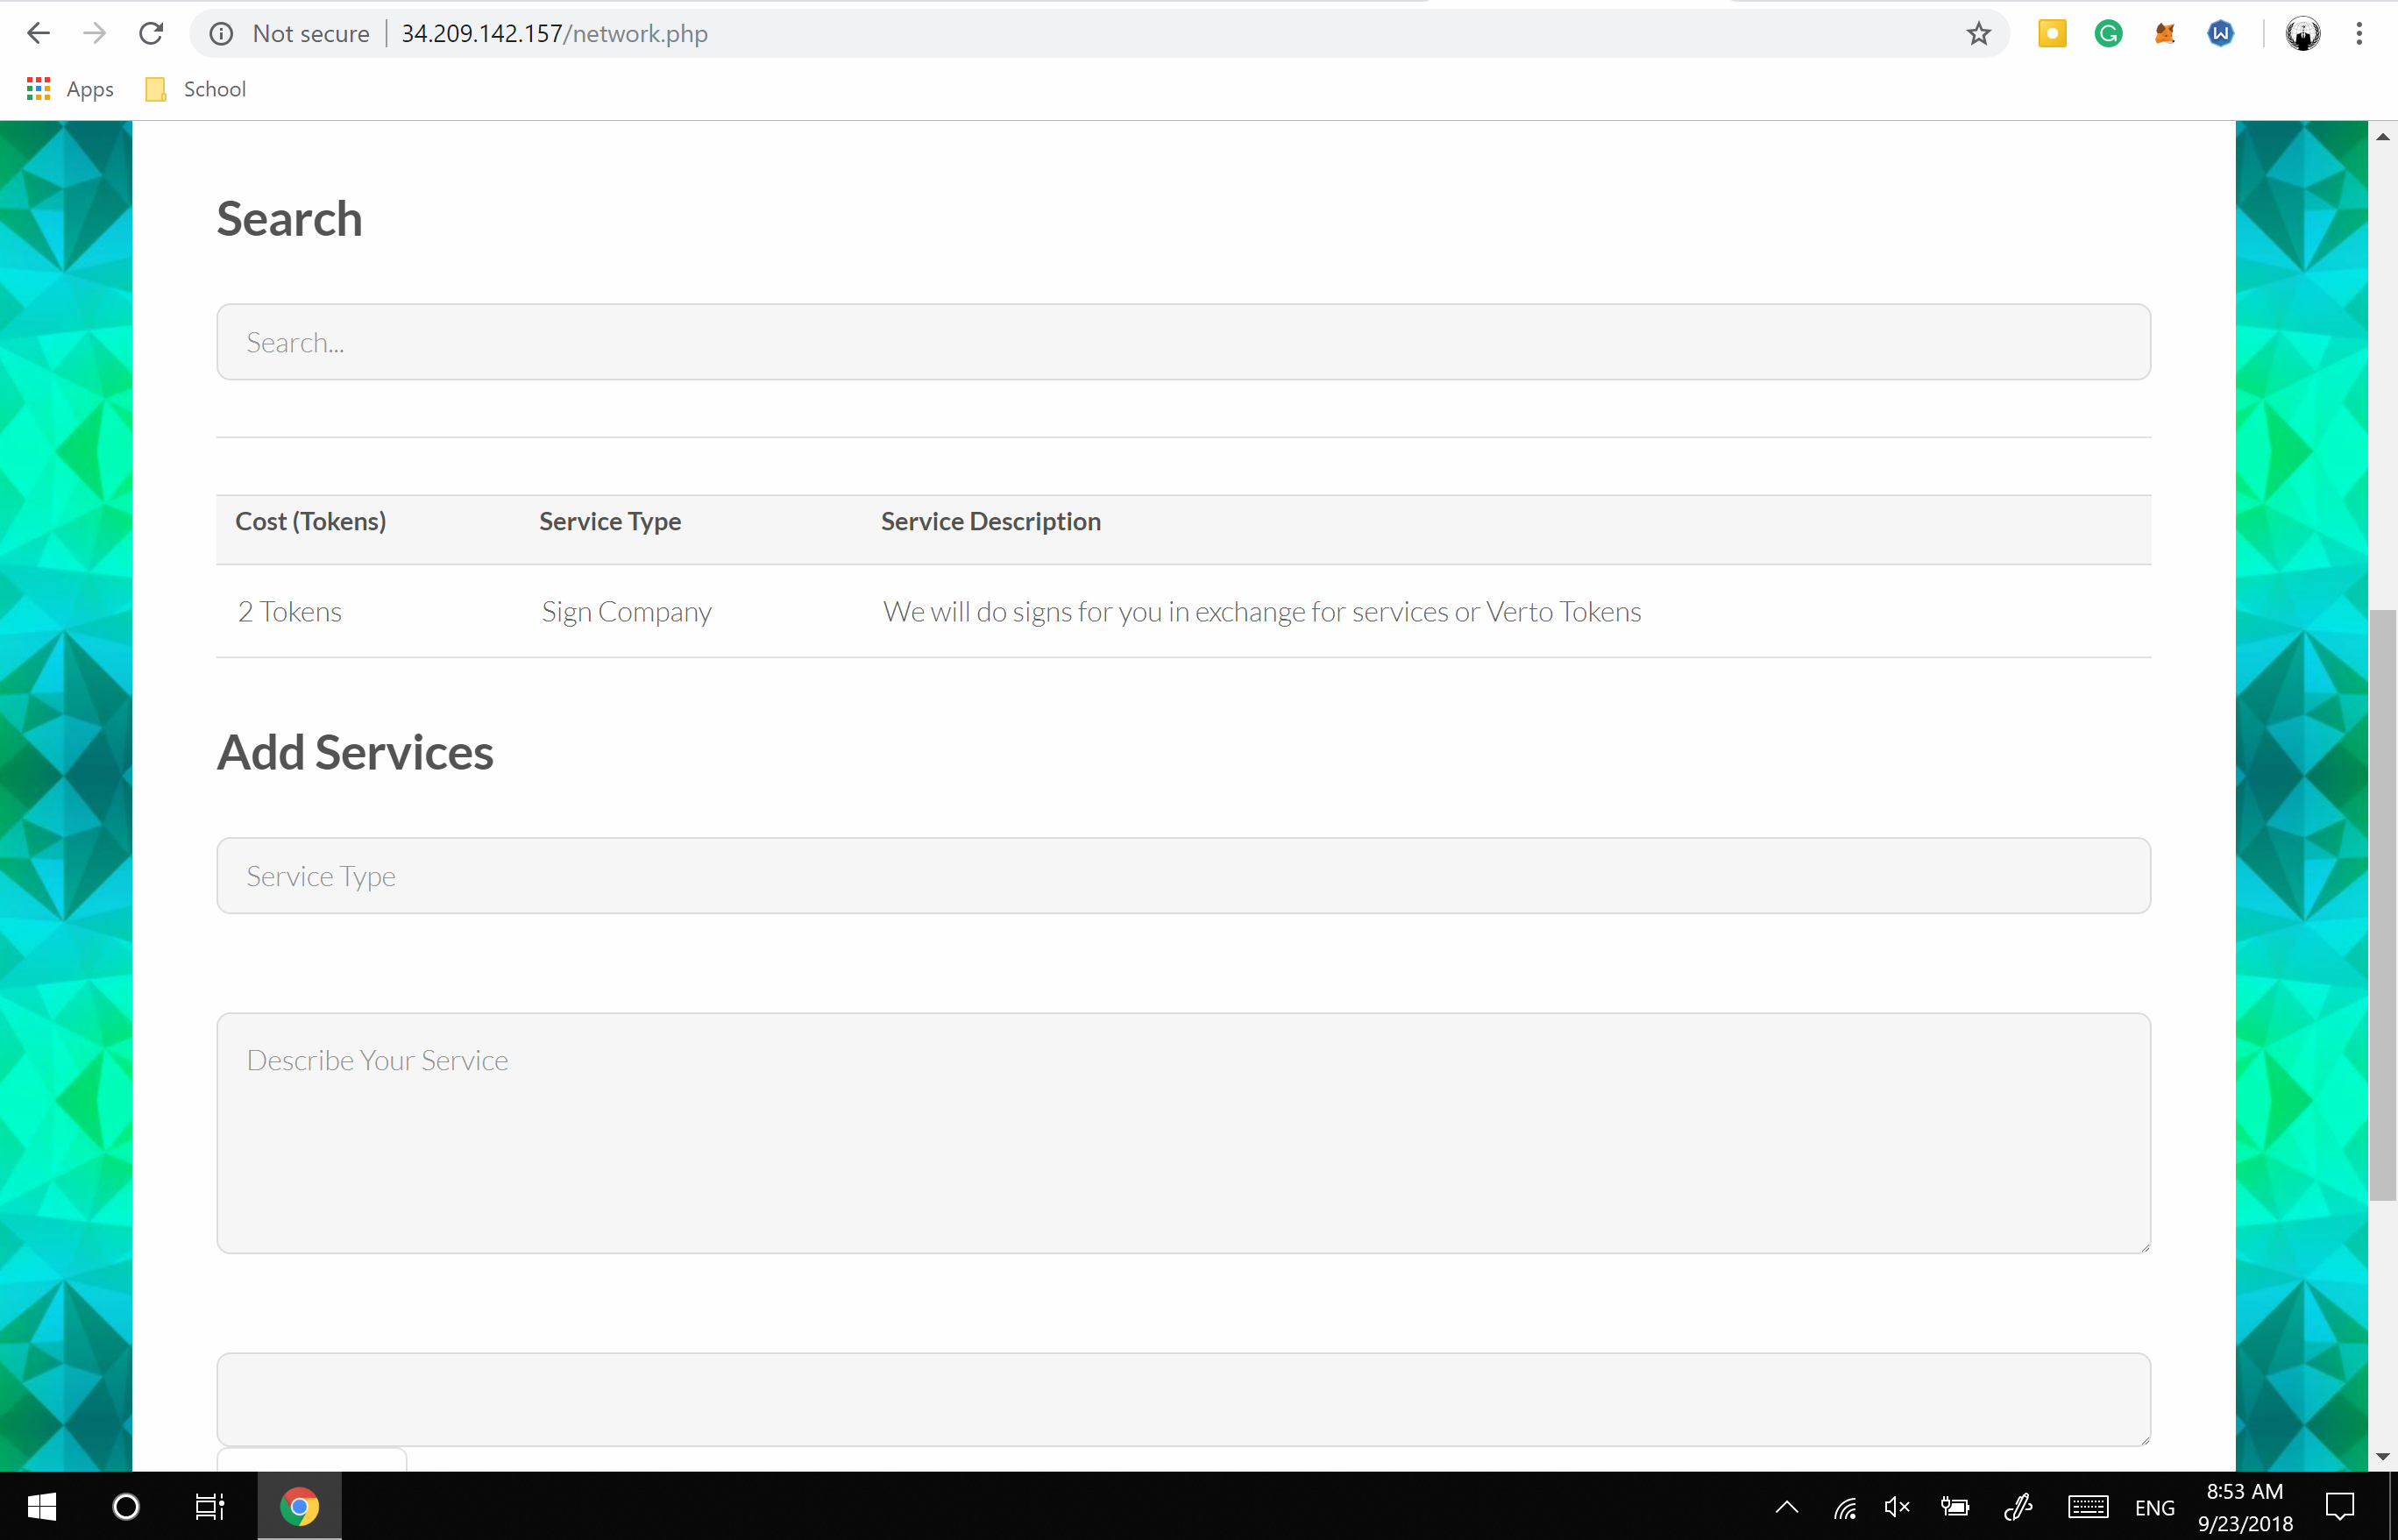
Task: Click the page scrollbar down arrow
Action: pyautogui.click(x=2382, y=1456)
